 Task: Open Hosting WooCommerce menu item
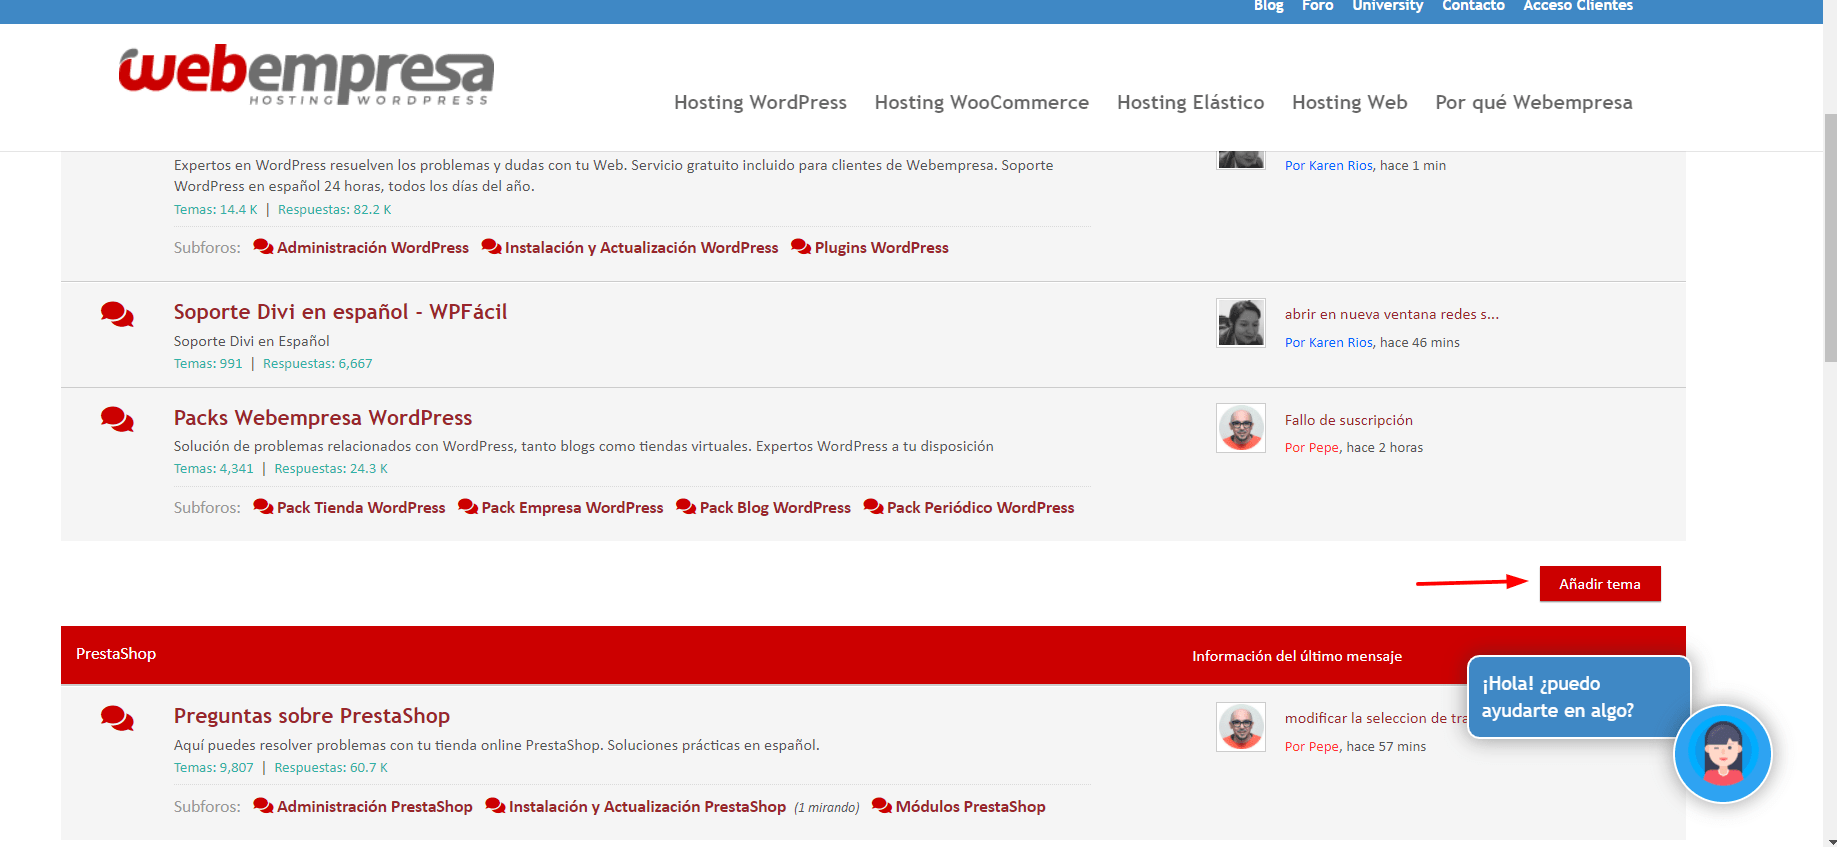pos(981,102)
